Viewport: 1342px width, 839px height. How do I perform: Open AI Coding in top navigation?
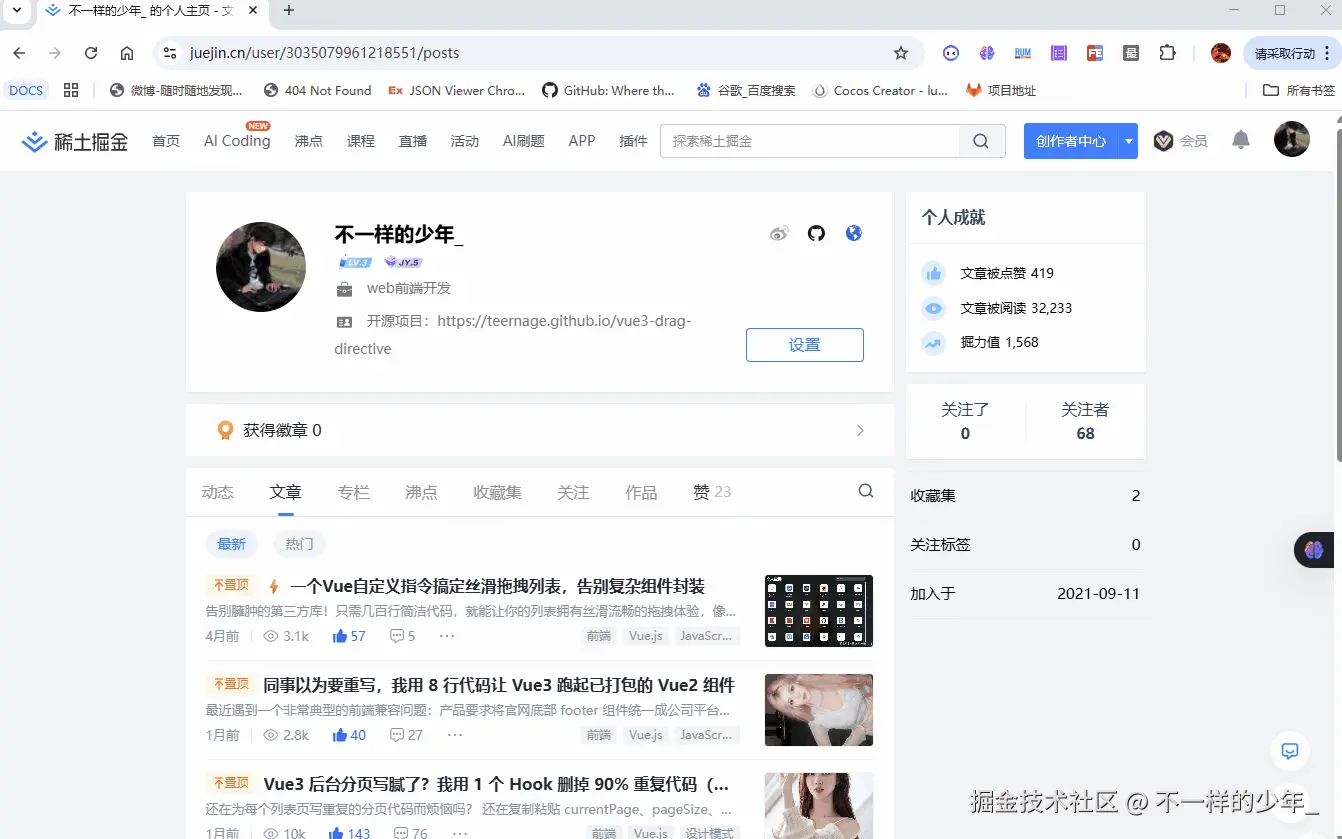point(237,141)
